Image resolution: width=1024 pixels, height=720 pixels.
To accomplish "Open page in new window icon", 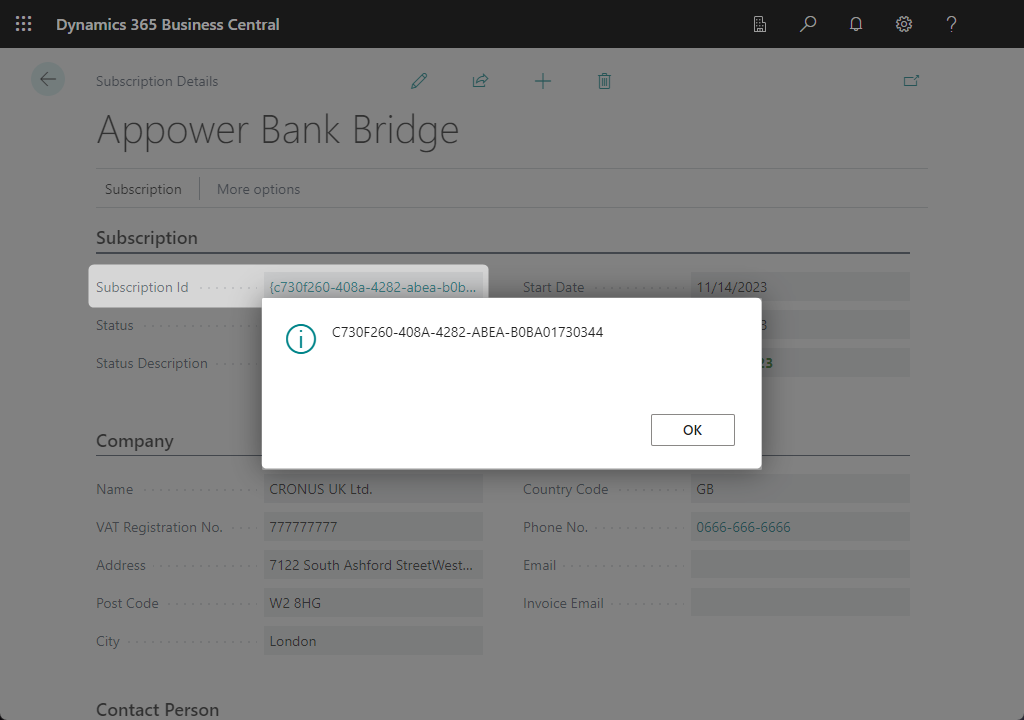I will (x=911, y=81).
